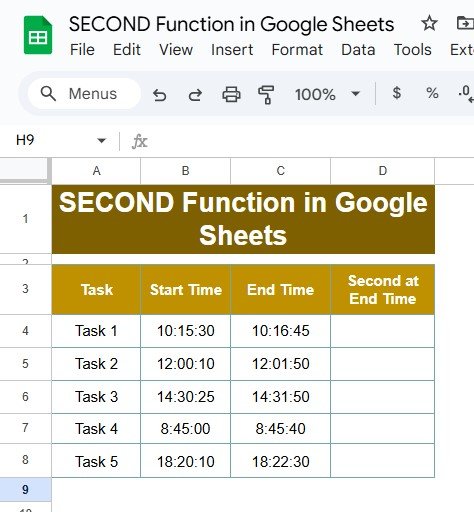Click the decrease decimal places icon
The width and height of the screenshot is (474, 512).
pyautogui.click(x=467, y=94)
